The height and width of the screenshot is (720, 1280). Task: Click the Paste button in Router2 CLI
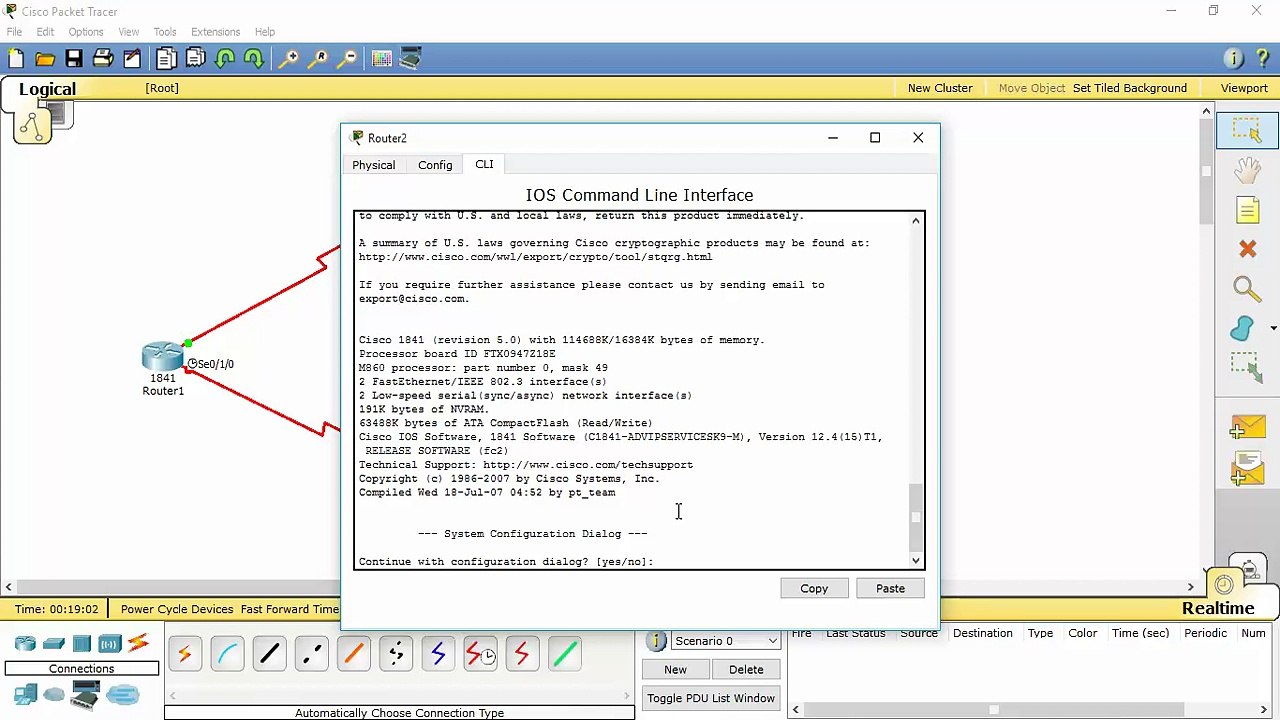click(x=890, y=588)
